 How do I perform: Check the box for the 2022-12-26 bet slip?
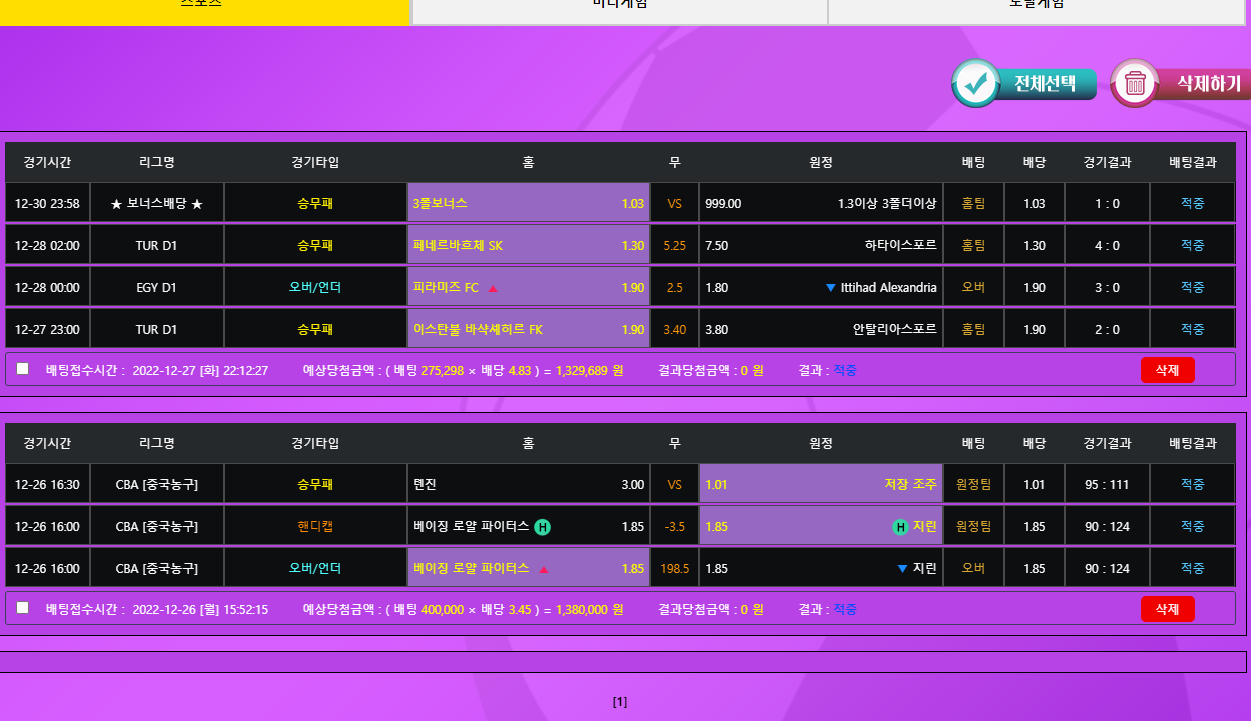[23, 608]
